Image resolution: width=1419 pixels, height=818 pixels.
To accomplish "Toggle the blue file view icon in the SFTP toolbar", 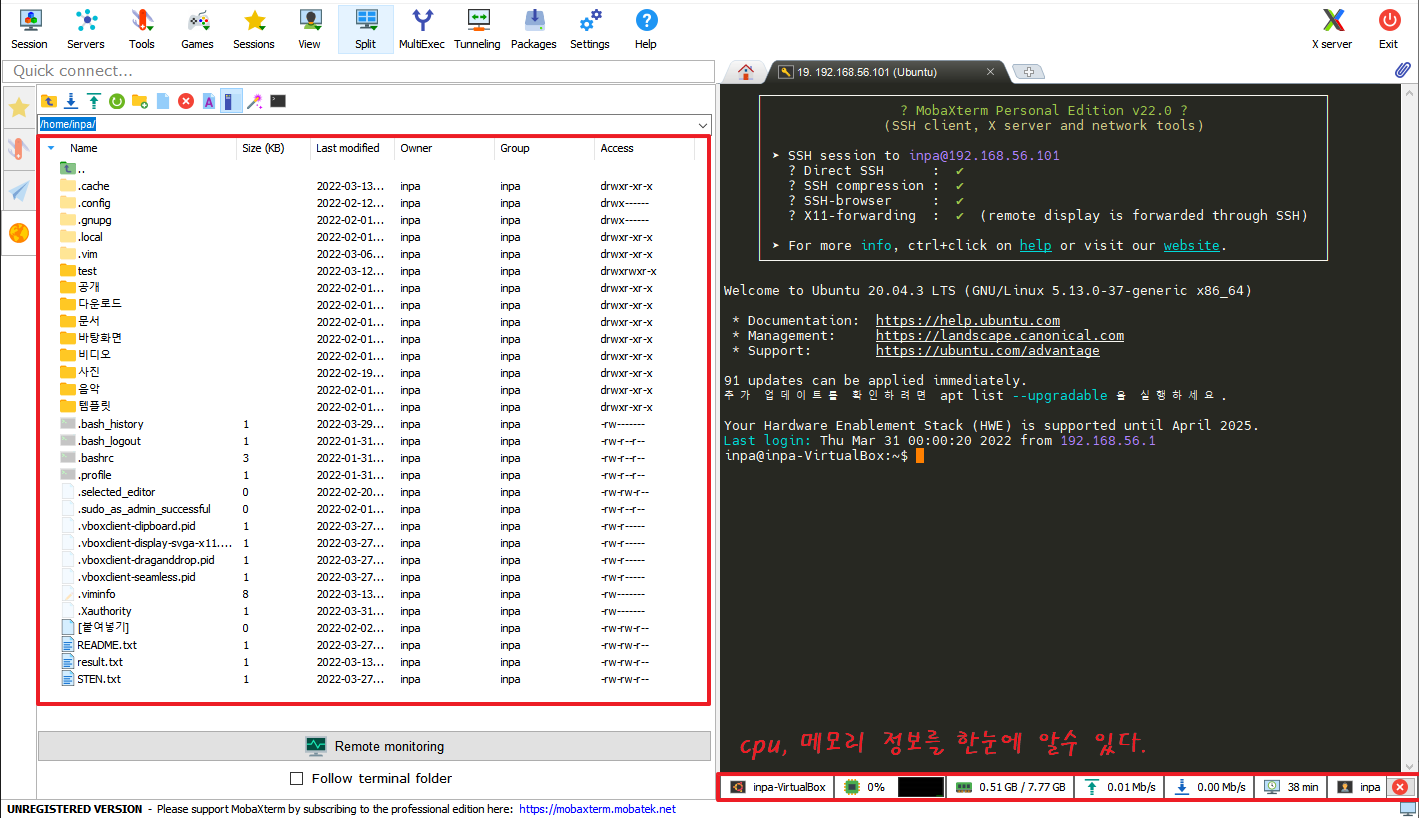I will pyautogui.click(x=232, y=101).
